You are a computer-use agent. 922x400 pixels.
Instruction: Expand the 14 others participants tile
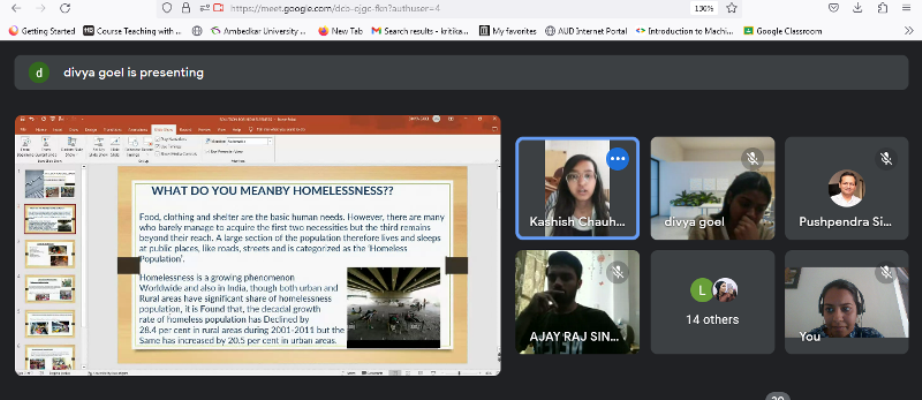(x=713, y=303)
